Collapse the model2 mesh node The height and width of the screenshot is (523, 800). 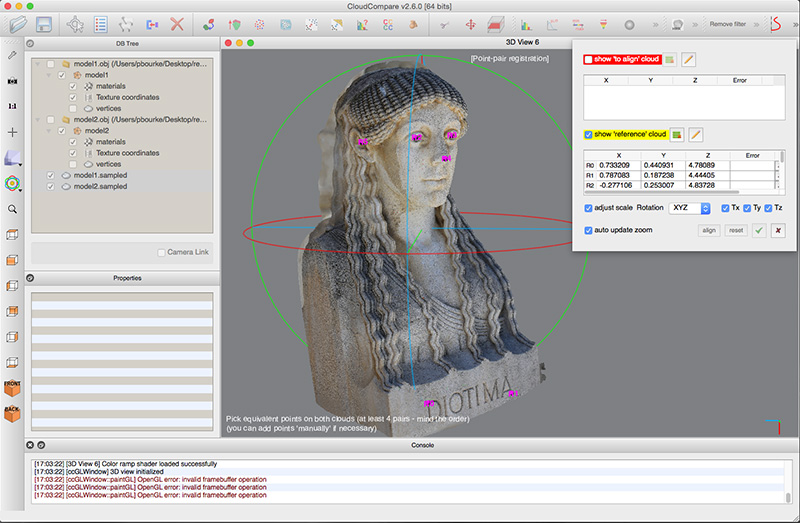coord(49,131)
